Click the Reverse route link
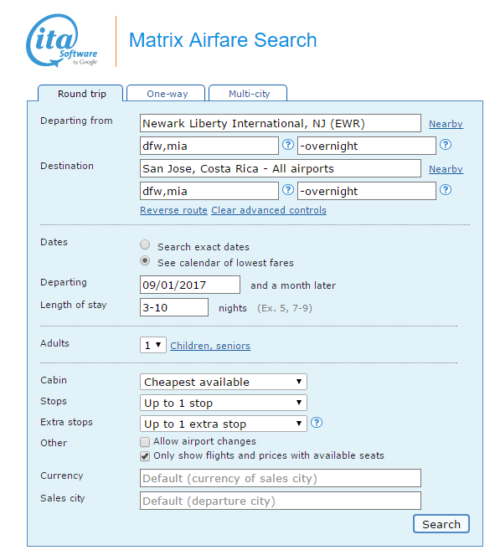495x550 pixels. click(x=174, y=210)
